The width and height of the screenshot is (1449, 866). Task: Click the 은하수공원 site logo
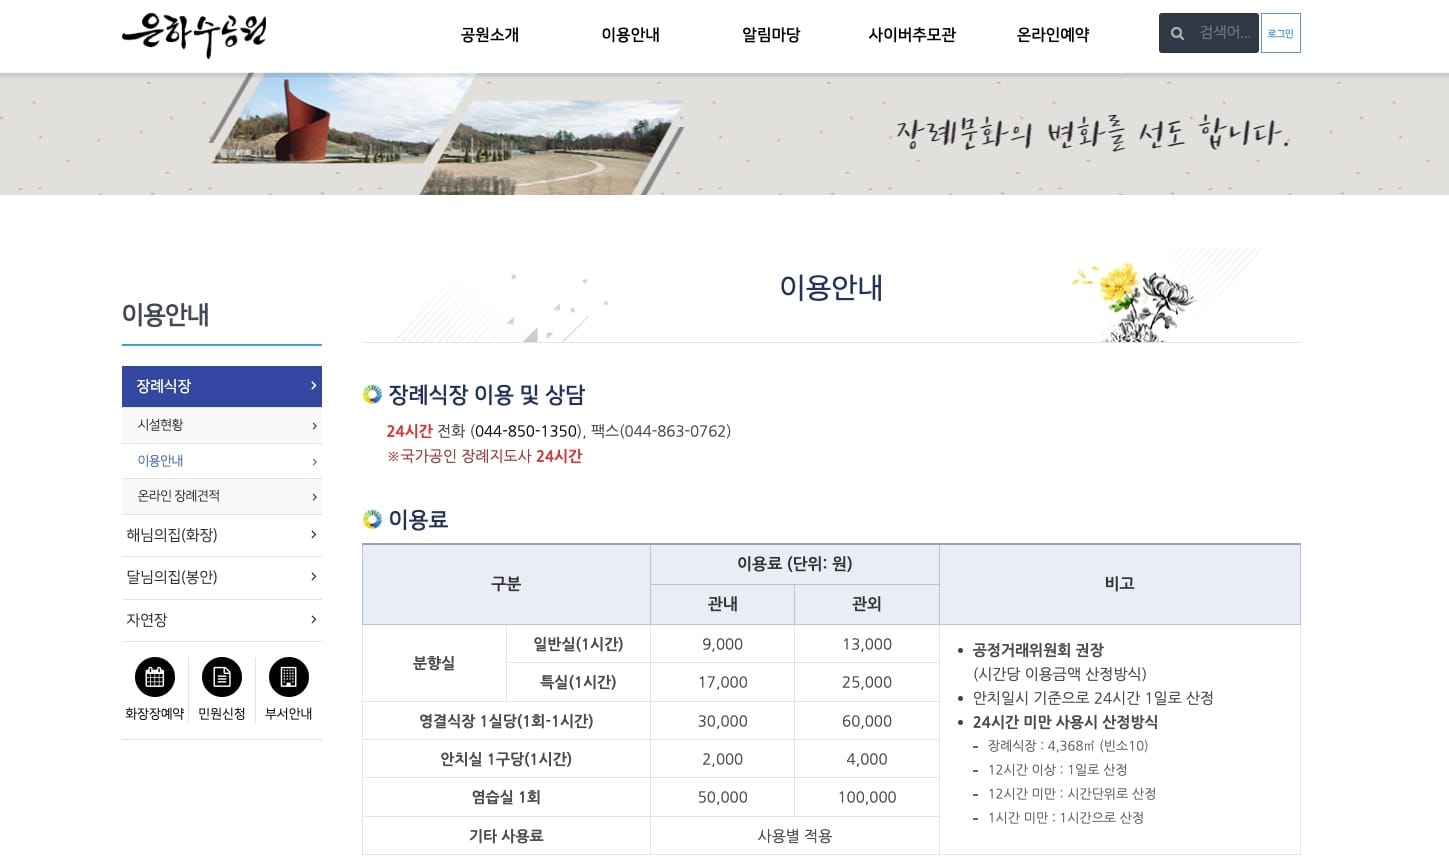click(194, 34)
